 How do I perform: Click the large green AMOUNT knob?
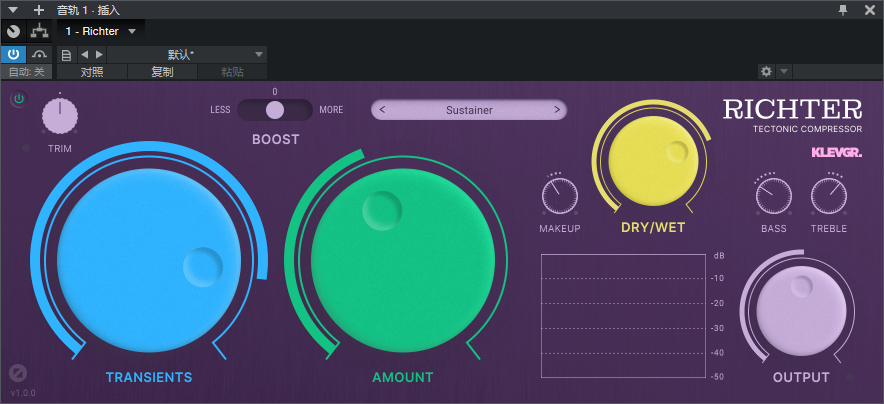[403, 260]
